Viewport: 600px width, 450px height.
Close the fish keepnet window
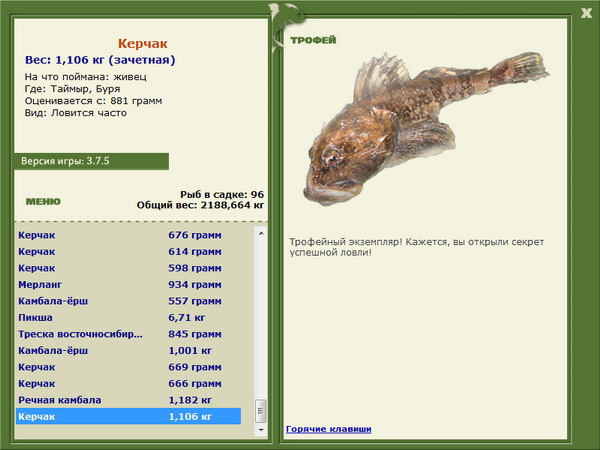586,13
